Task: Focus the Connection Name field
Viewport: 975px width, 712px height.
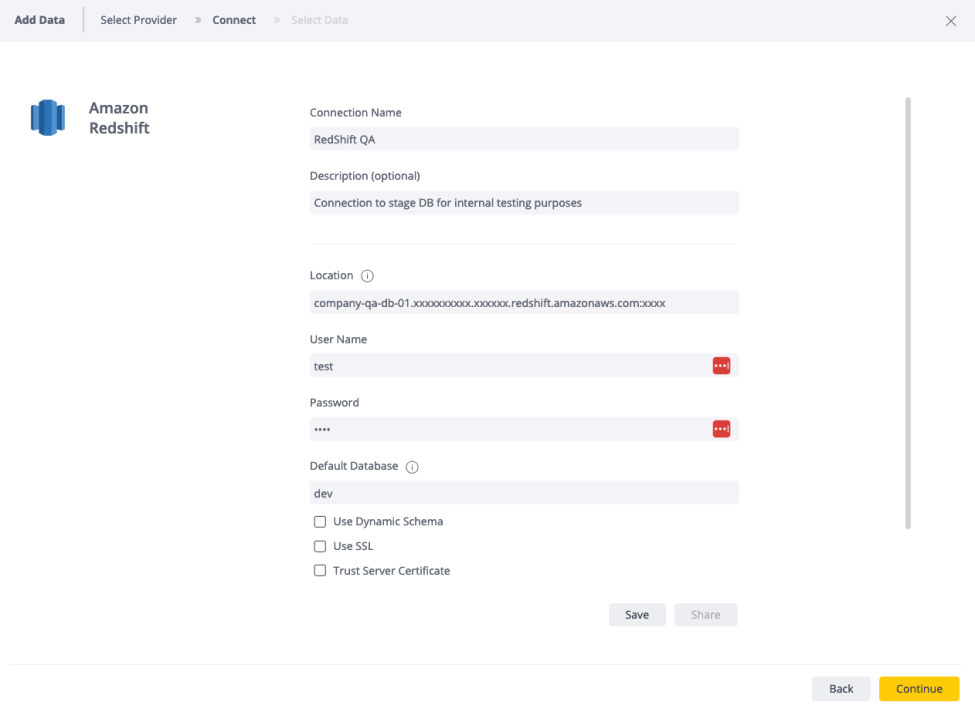Action: [524, 139]
